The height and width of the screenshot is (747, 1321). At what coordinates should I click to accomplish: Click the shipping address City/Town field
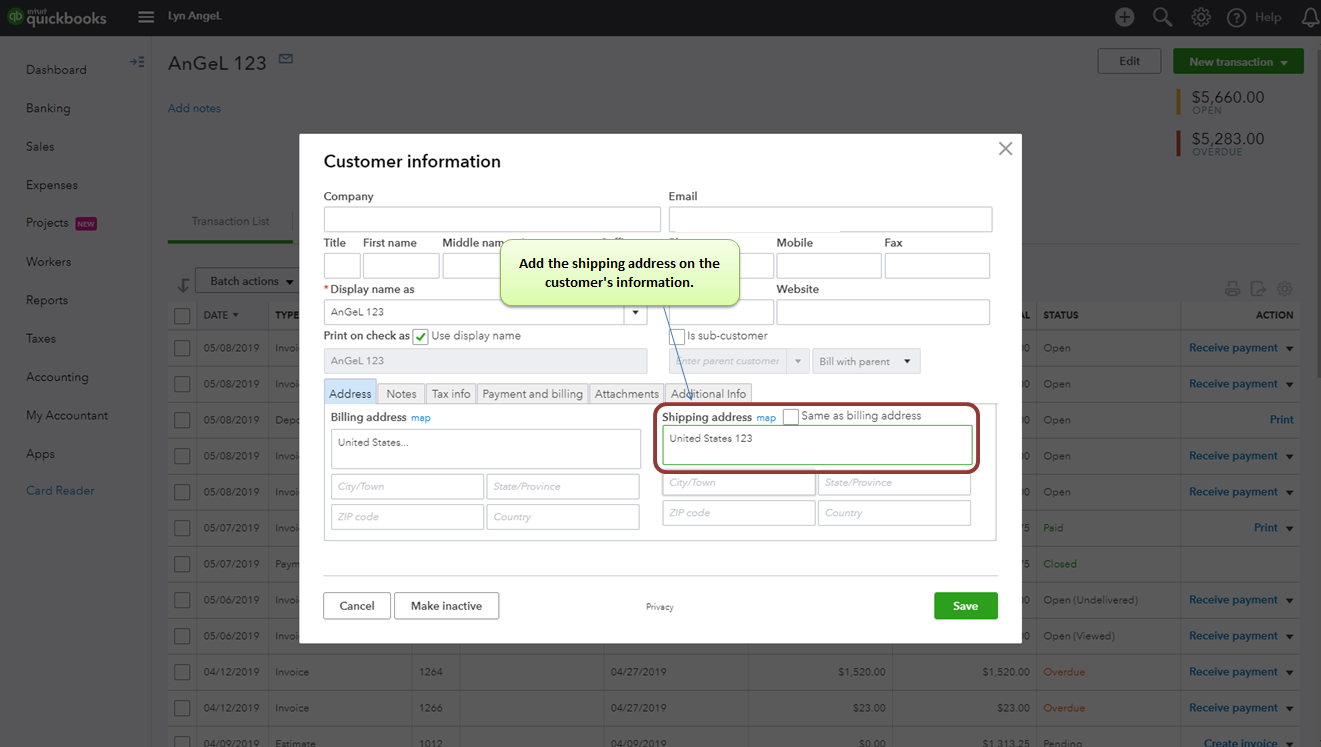tap(738, 483)
